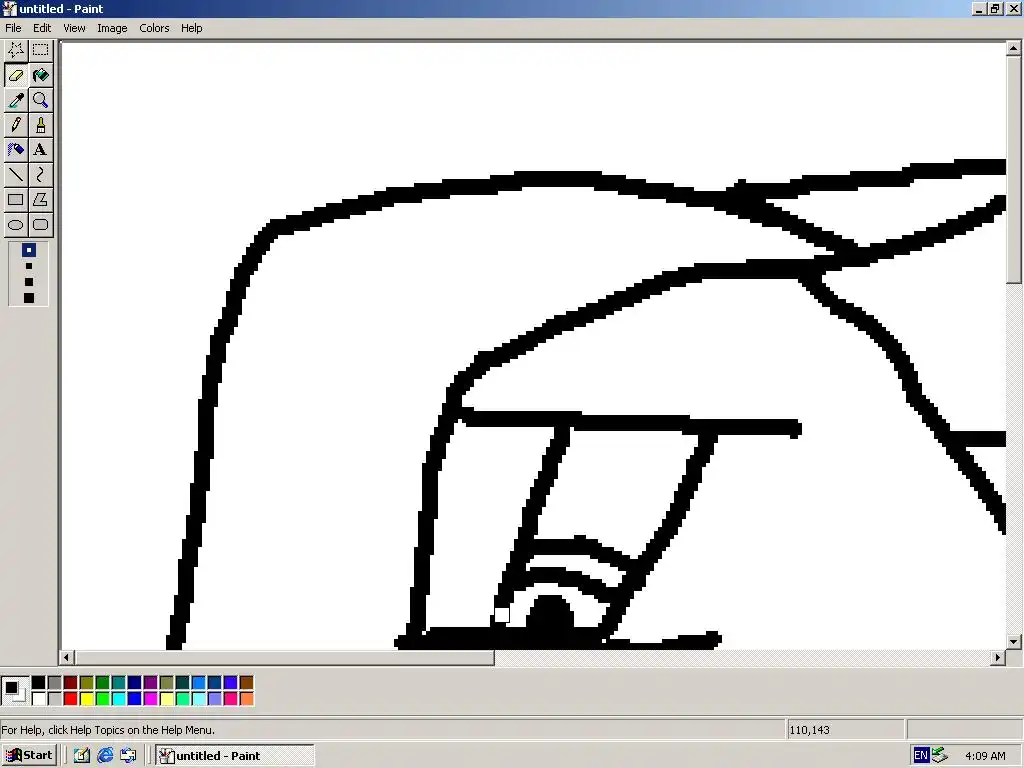The height and width of the screenshot is (768, 1024).
Task: Click the network tray icon beside EN
Action: tap(940, 756)
